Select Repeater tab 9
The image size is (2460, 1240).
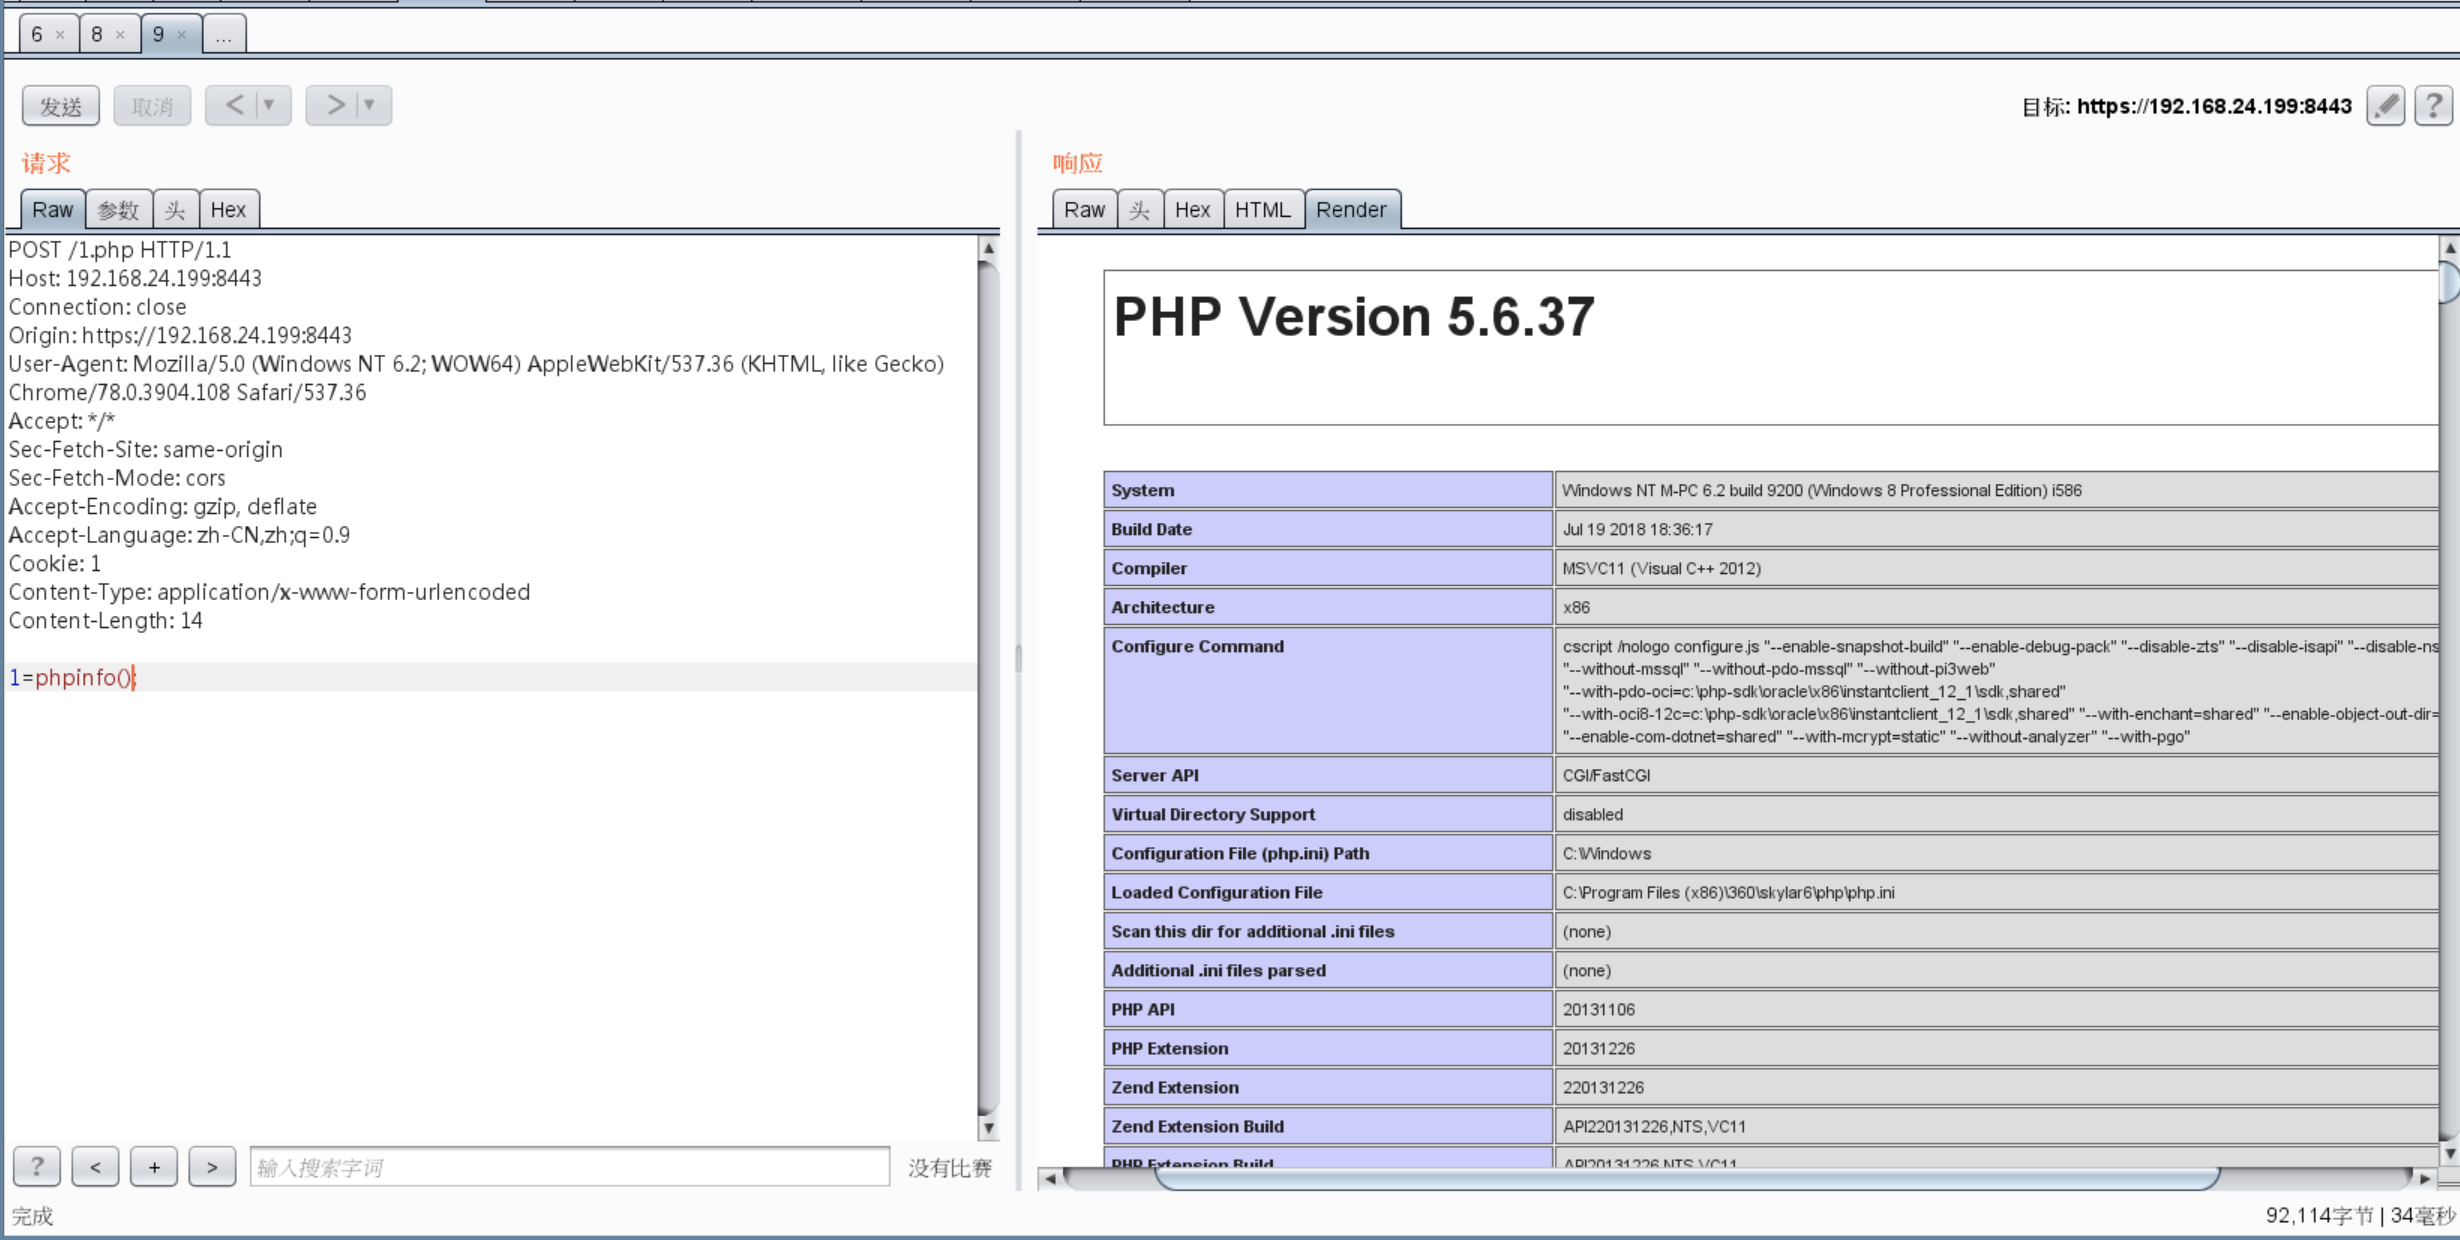click(x=158, y=34)
